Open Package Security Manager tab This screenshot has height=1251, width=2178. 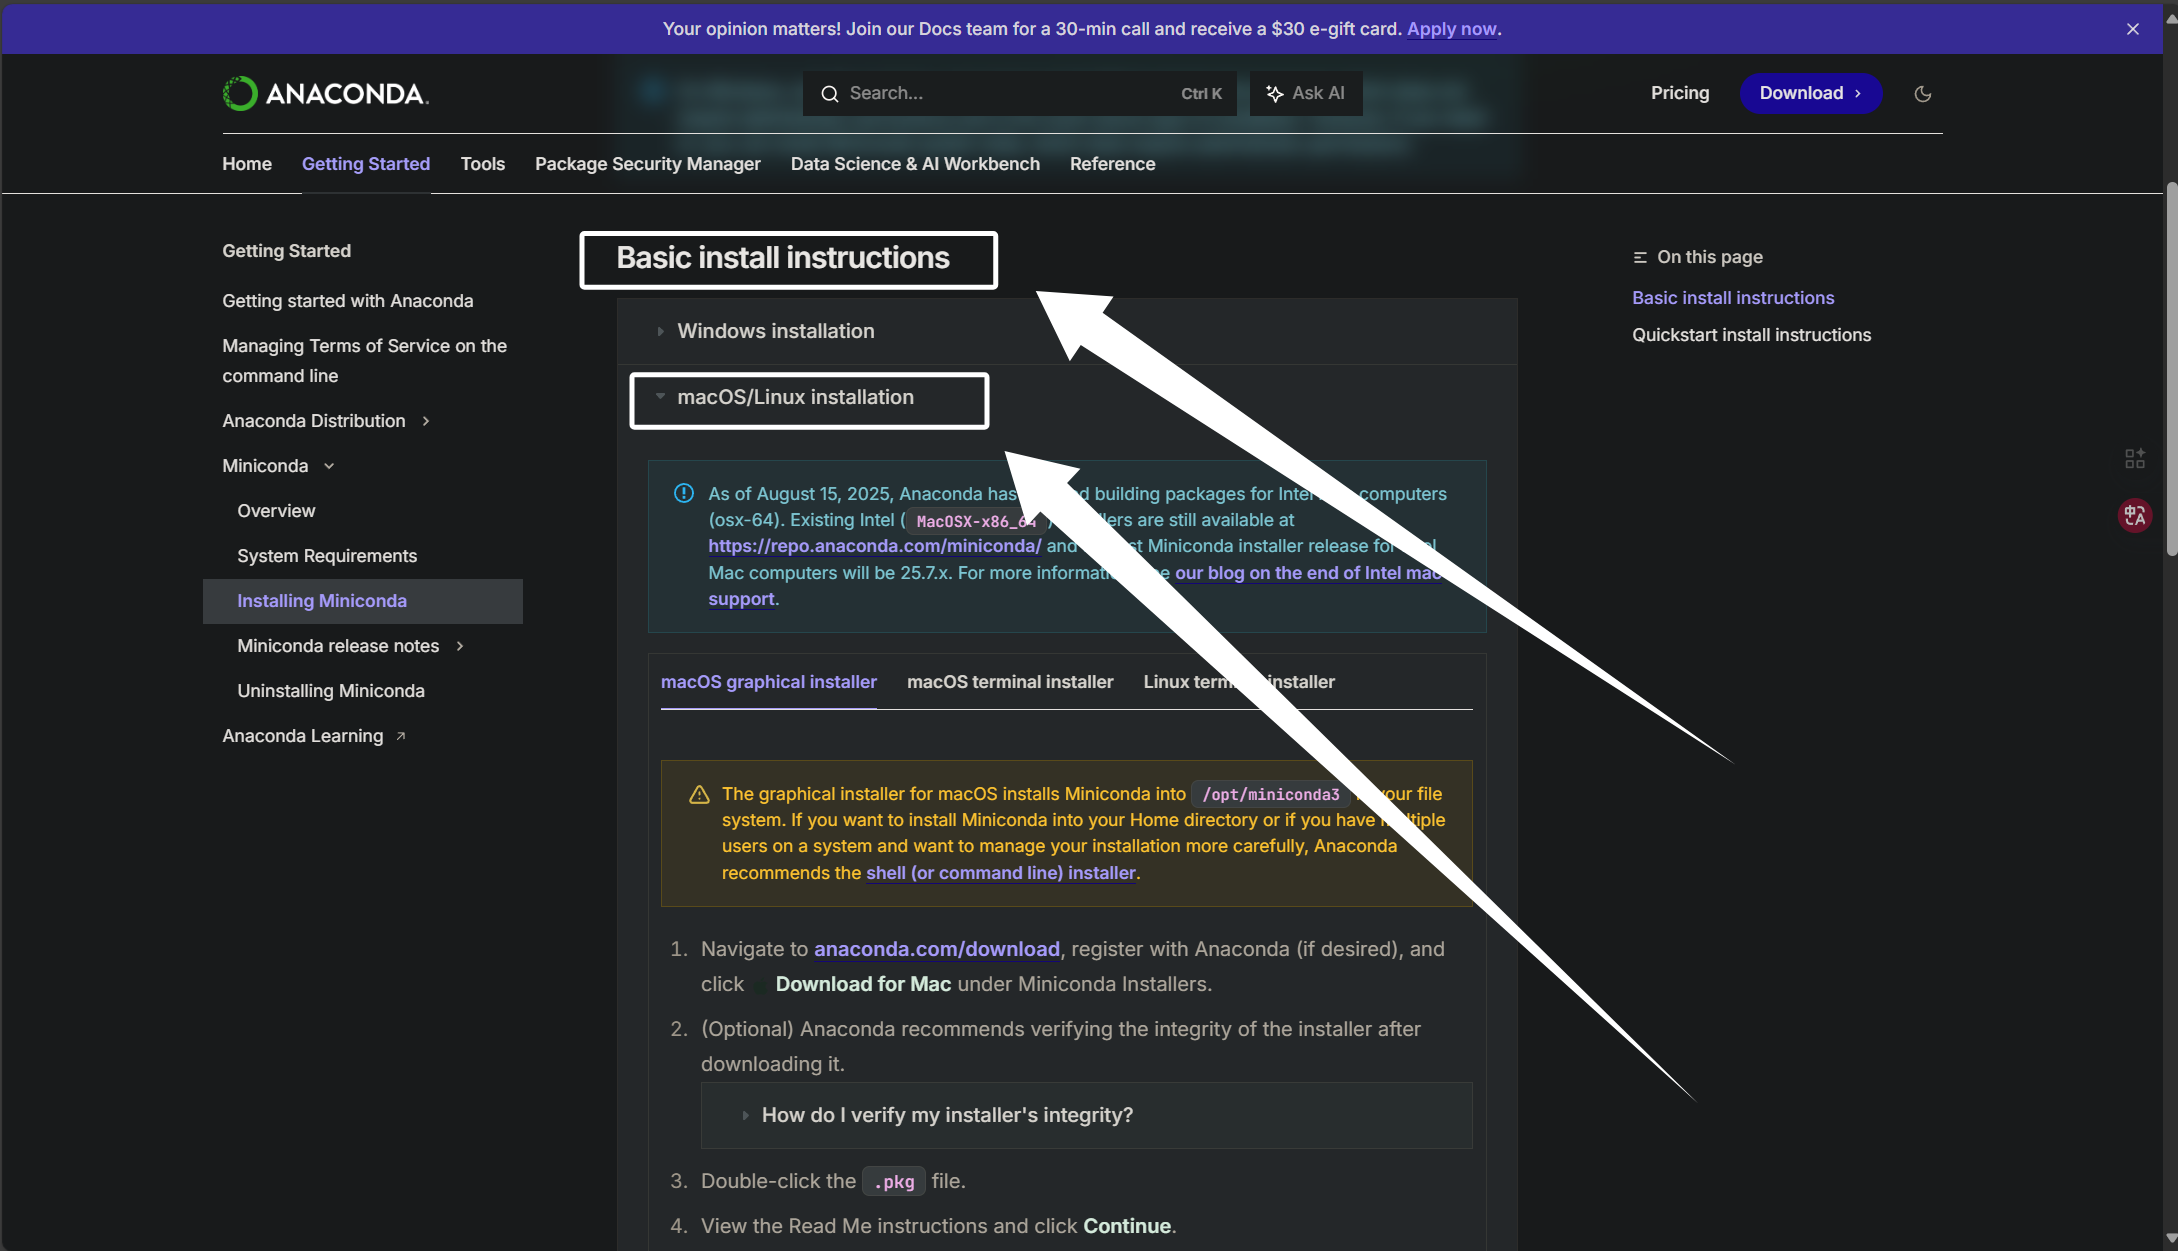click(x=648, y=164)
